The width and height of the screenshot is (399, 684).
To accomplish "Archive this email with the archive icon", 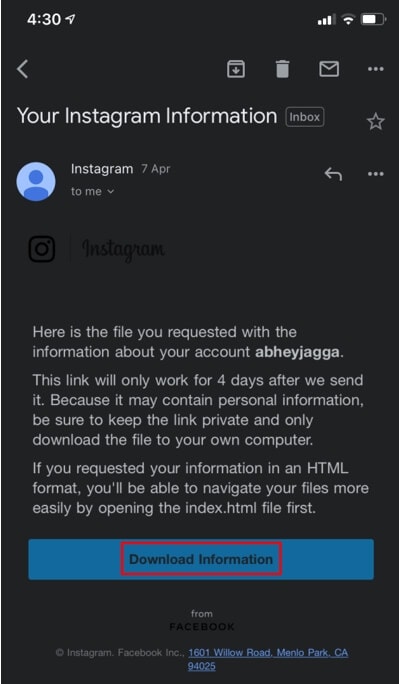I will 236,69.
